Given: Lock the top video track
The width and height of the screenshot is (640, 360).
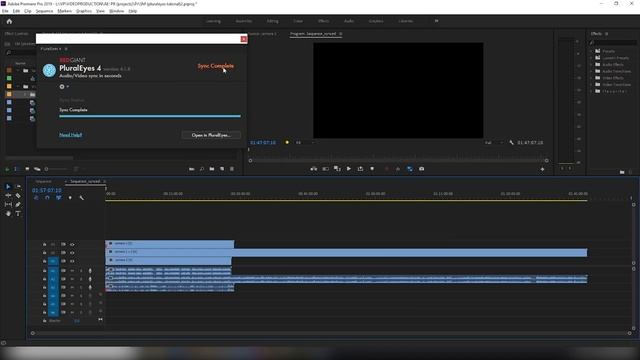Looking at the screenshot, I should coord(44,244).
